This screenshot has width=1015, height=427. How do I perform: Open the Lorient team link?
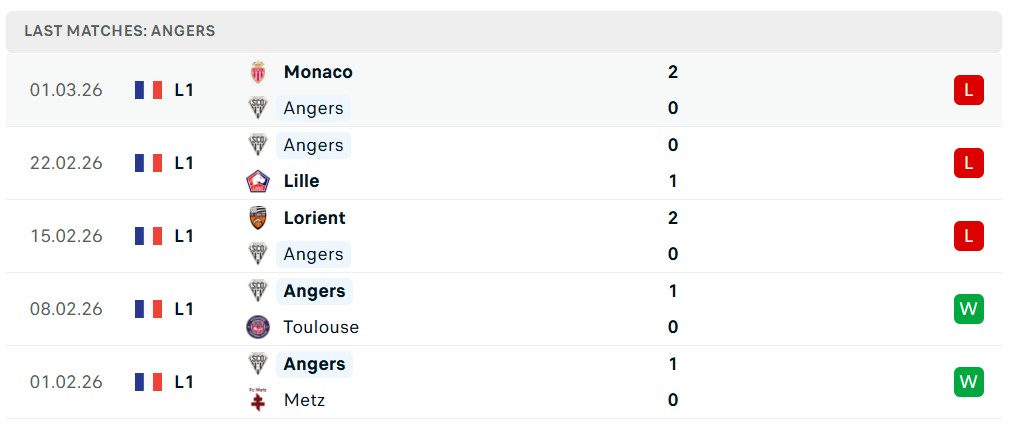pos(314,218)
